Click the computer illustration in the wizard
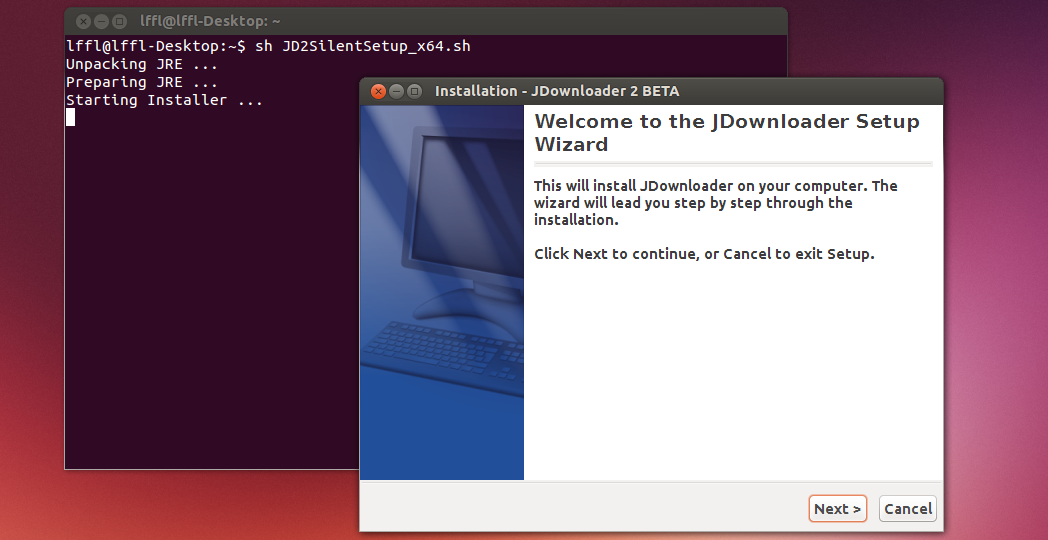 442,292
